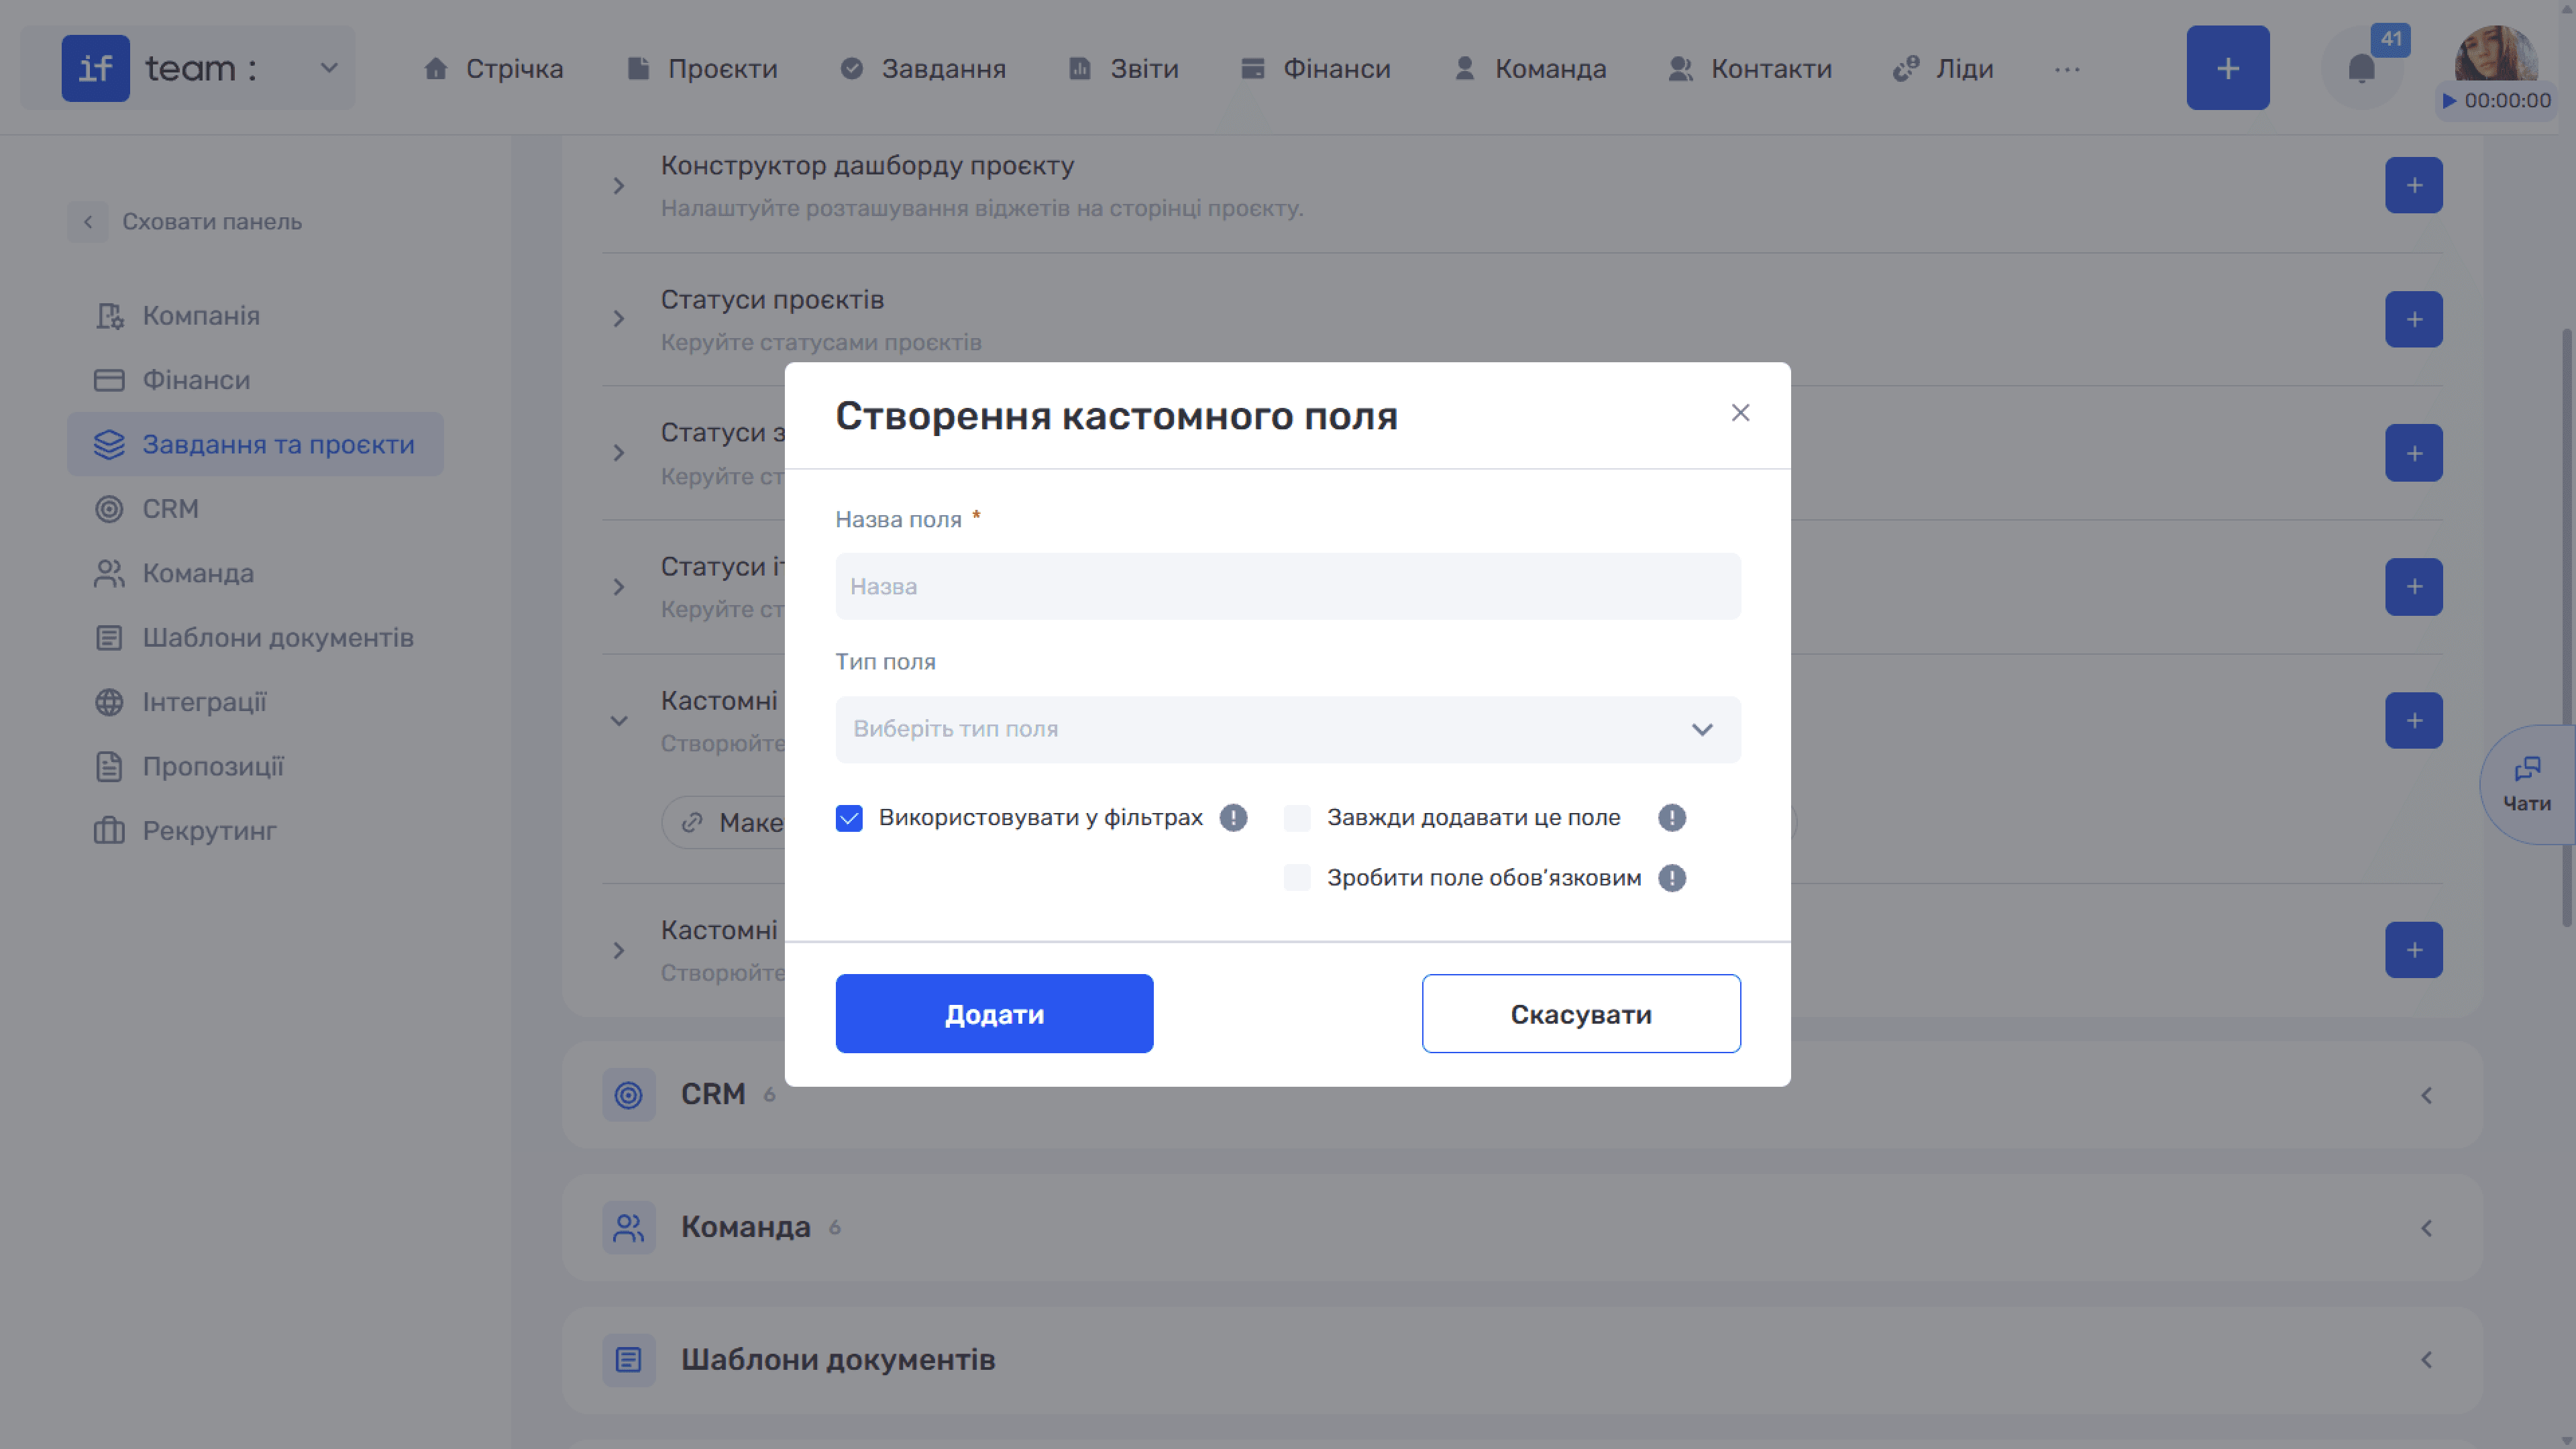Screen dimensions: 2576x1449
Task: Add a new project status with plus
Action: click(x=2413, y=319)
